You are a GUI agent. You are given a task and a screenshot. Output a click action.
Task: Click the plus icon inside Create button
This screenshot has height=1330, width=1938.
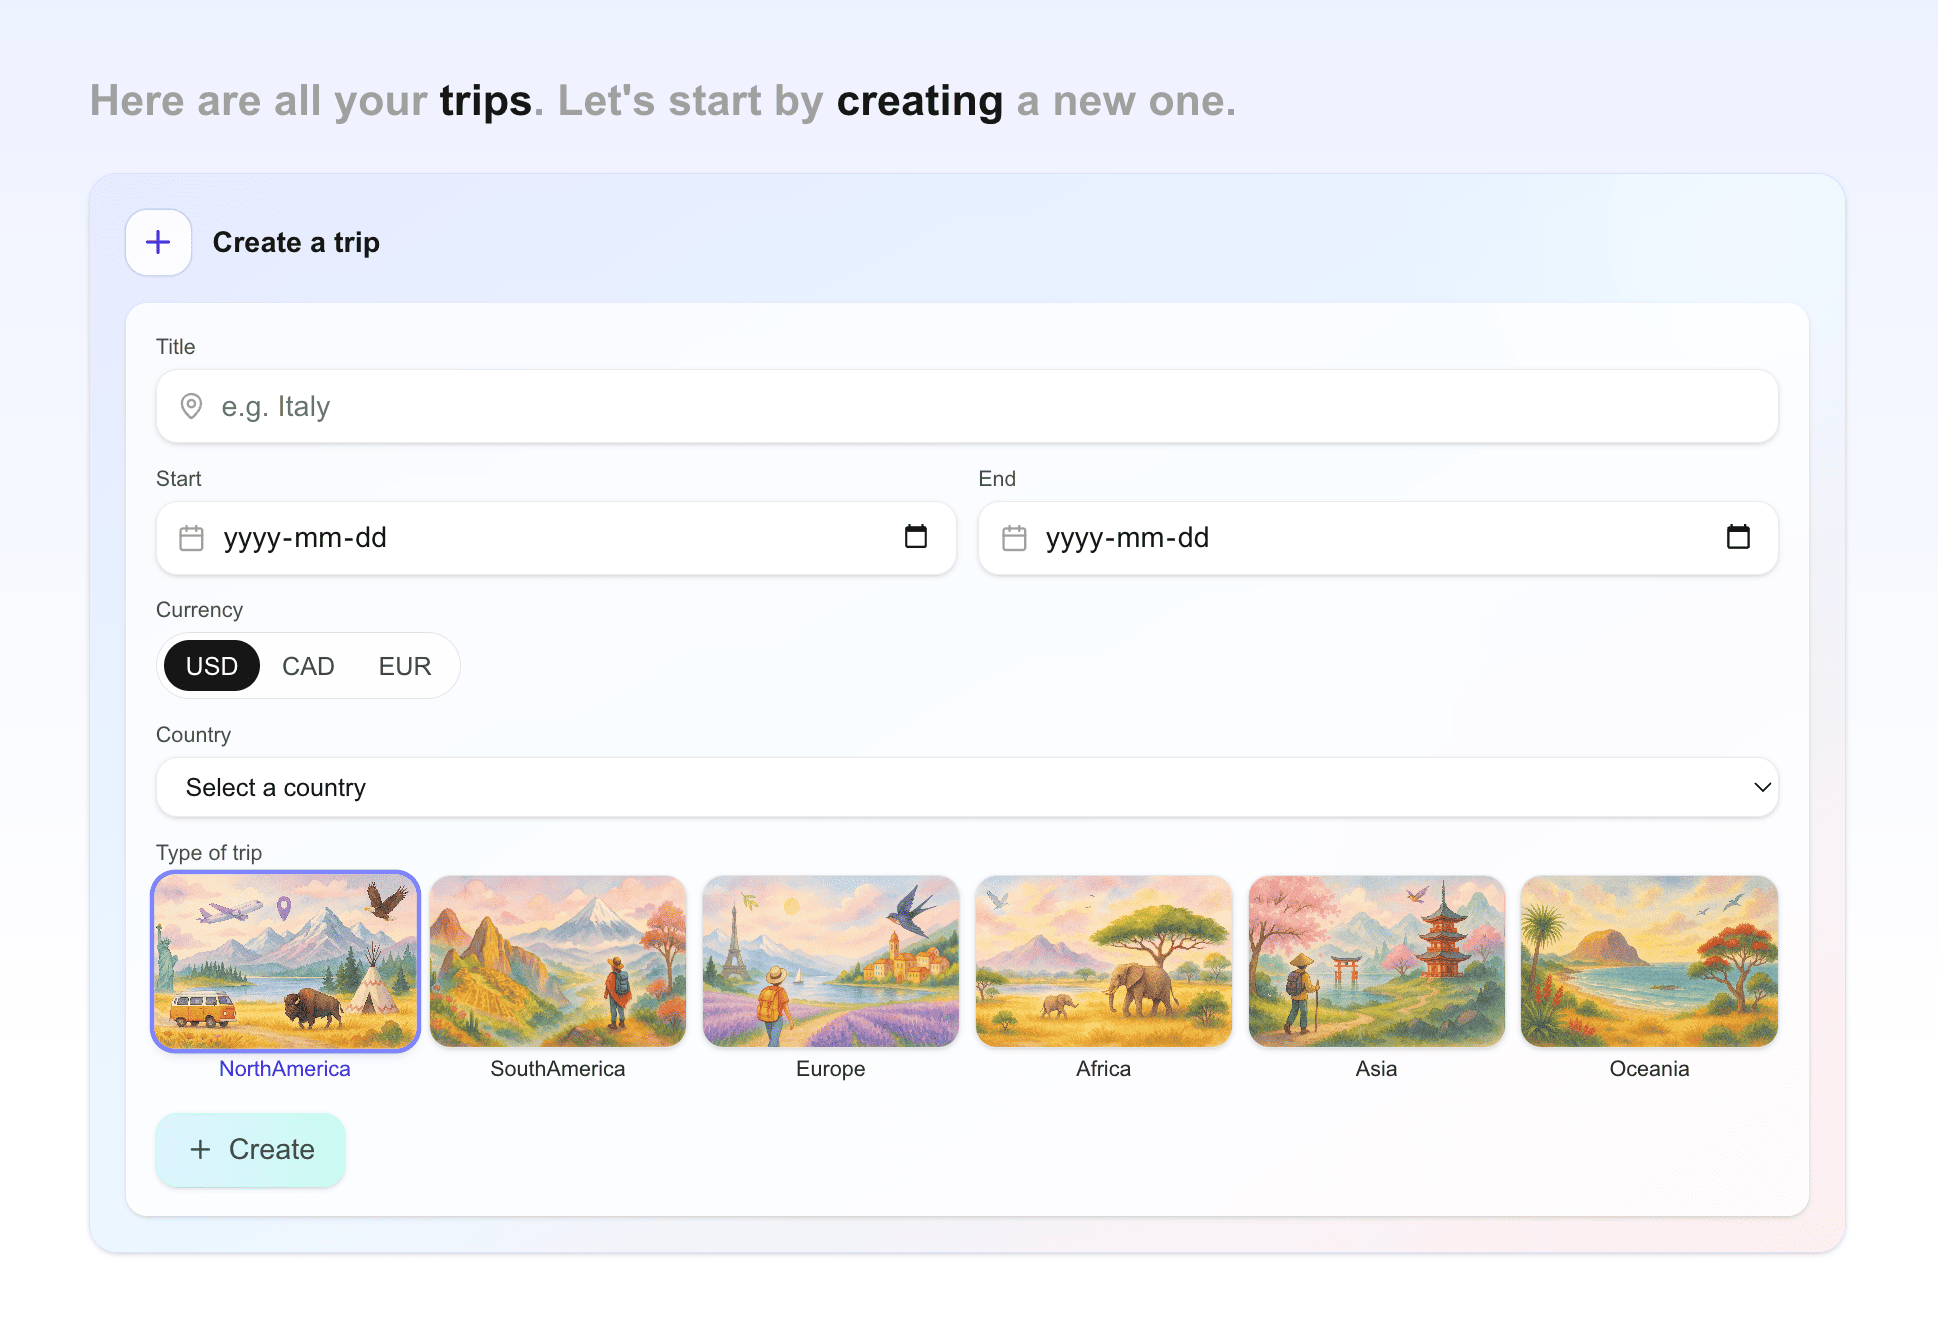(x=200, y=1150)
